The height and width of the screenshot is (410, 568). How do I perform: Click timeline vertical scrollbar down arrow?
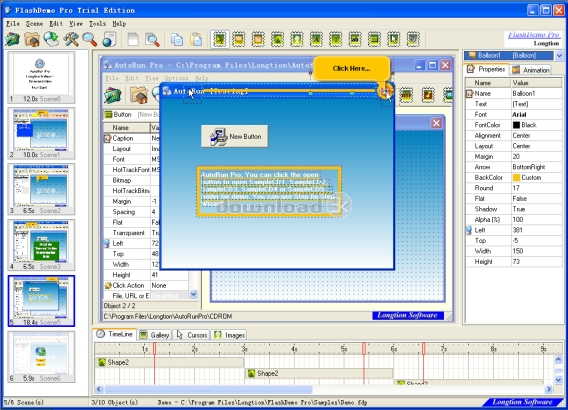pyautogui.click(x=558, y=380)
